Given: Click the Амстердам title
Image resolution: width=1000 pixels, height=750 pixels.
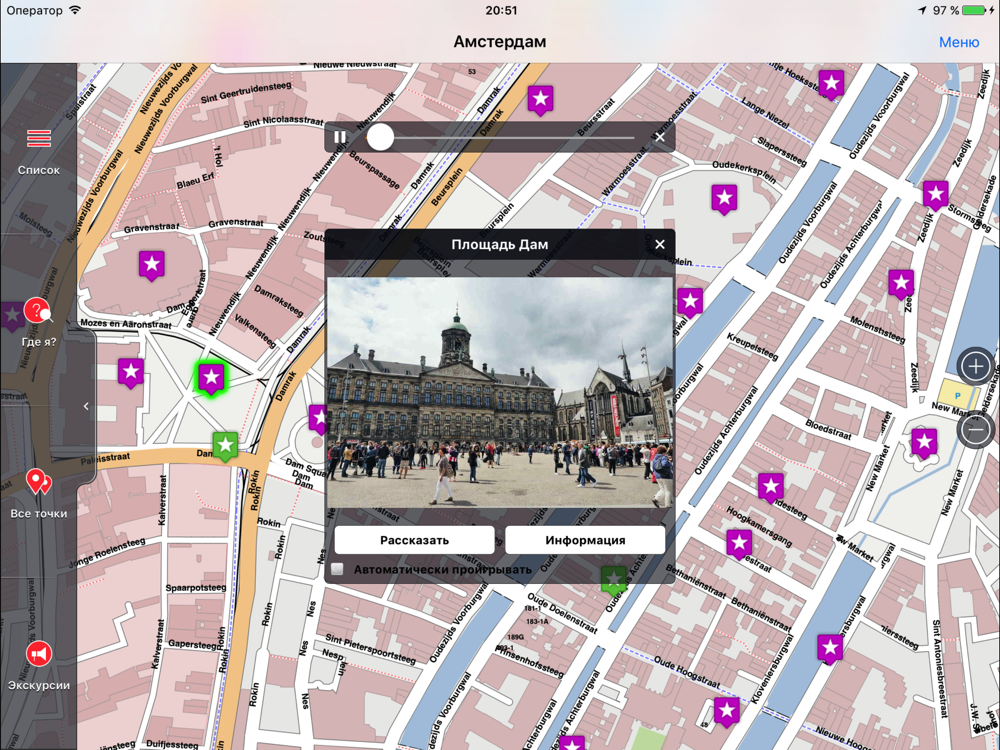Looking at the screenshot, I should pyautogui.click(x=500, y=42).
